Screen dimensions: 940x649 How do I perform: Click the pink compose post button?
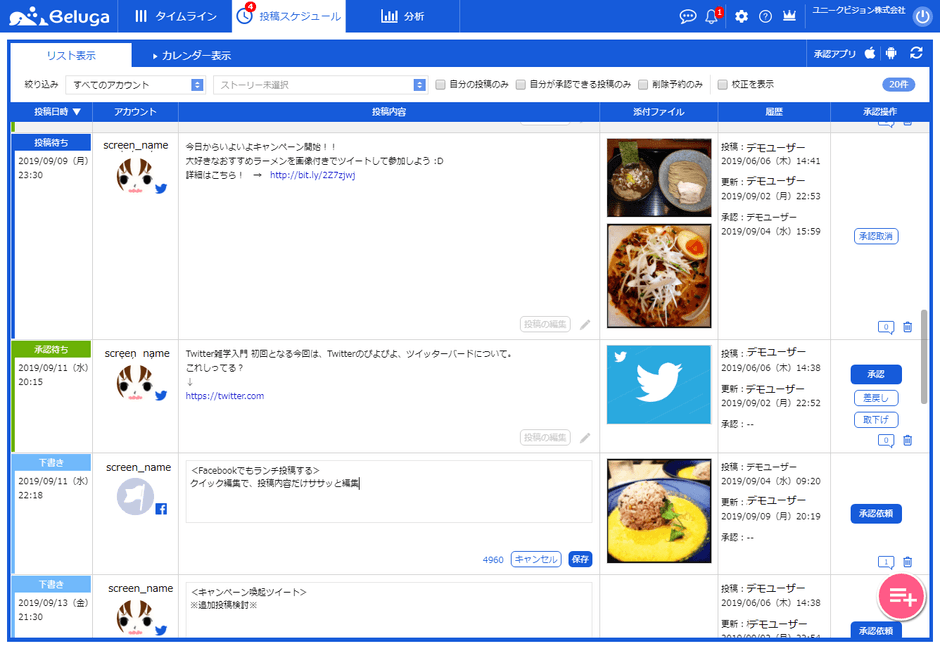(x=901, y=597)
